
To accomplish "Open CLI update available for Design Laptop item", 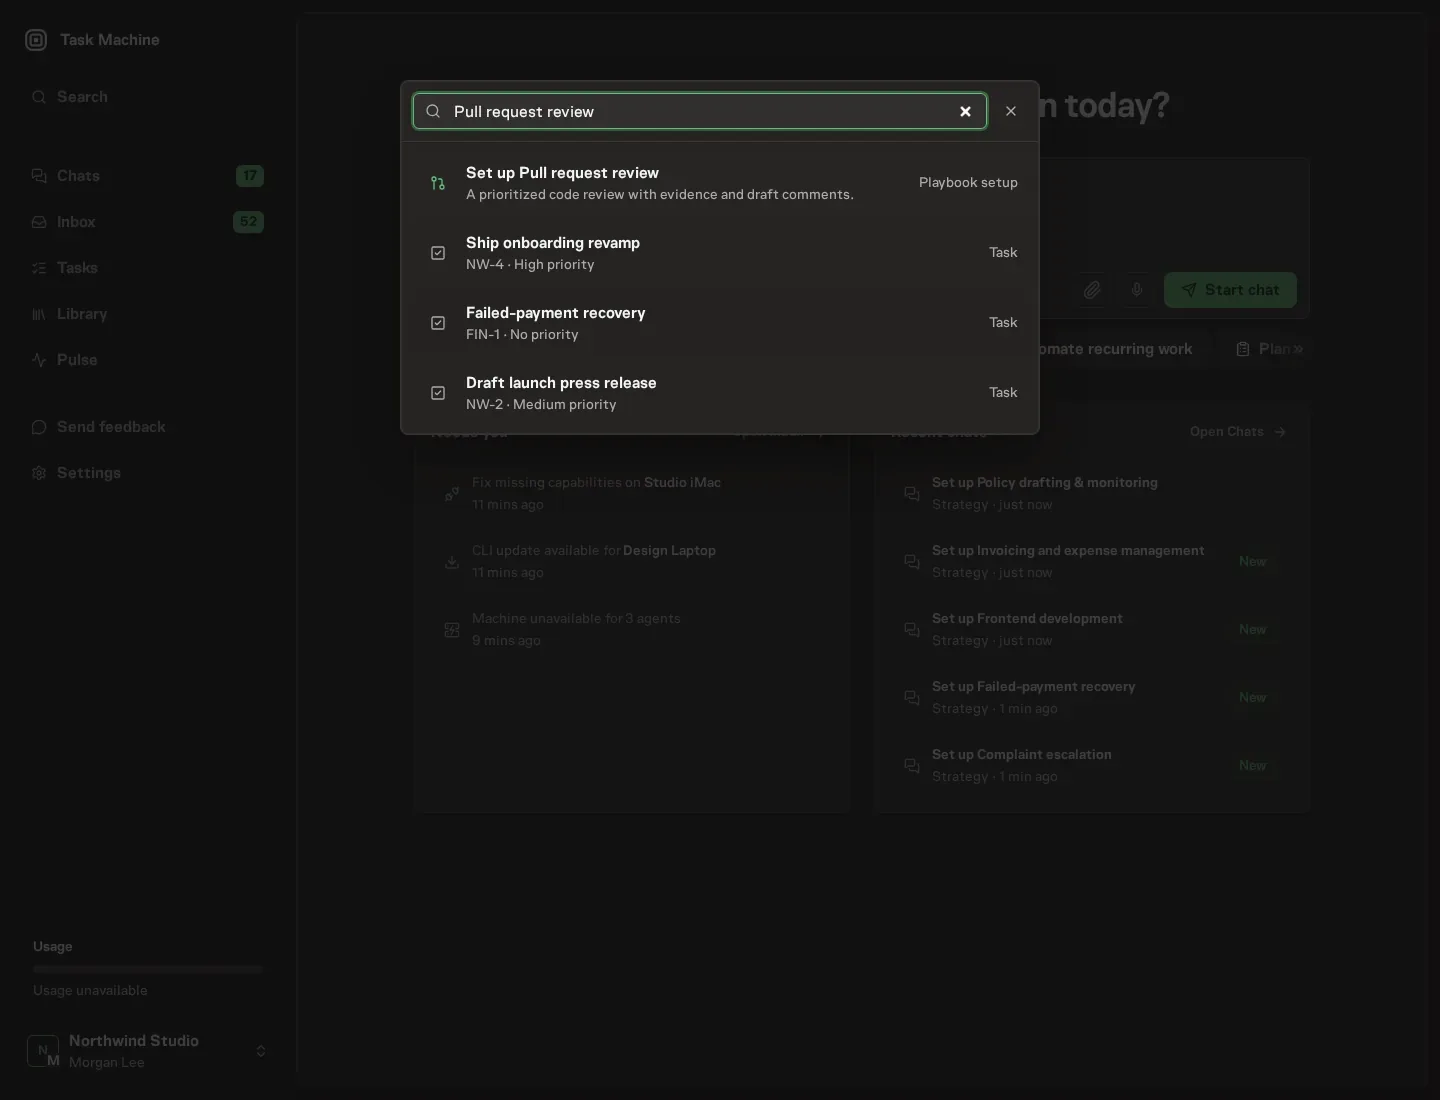I will click(x=632, y=561).
